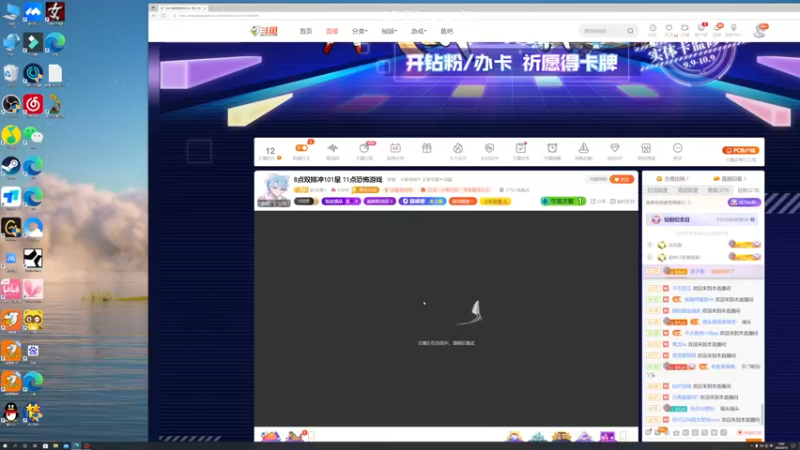The width and height of the screenshot is (800, 450).
Task: Expand the 视频 dropdown in navigation
Action: point(389,31)
